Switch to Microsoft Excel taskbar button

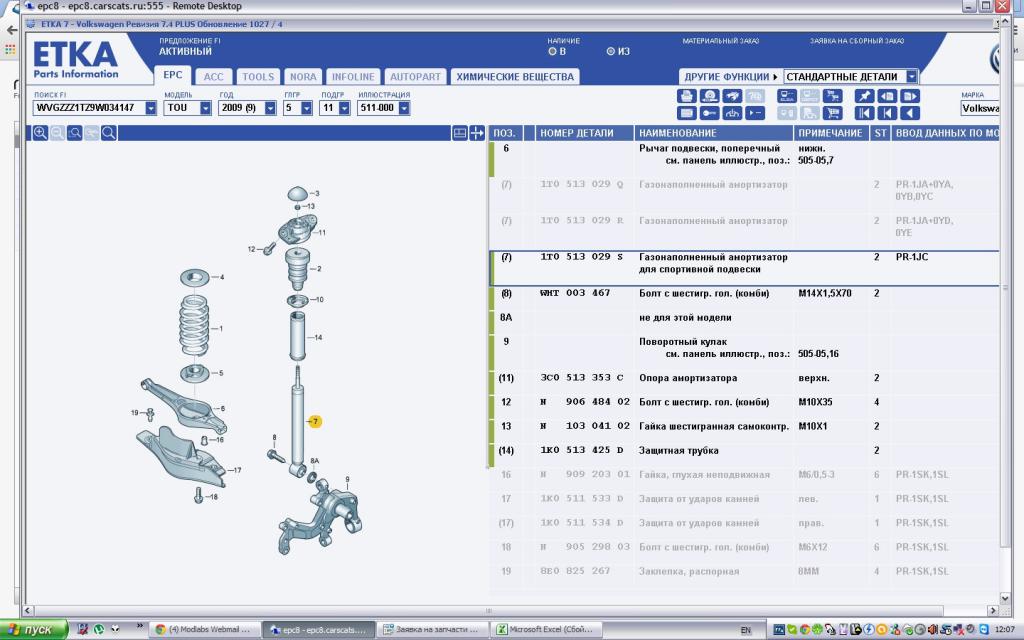(x=546, y=630)
